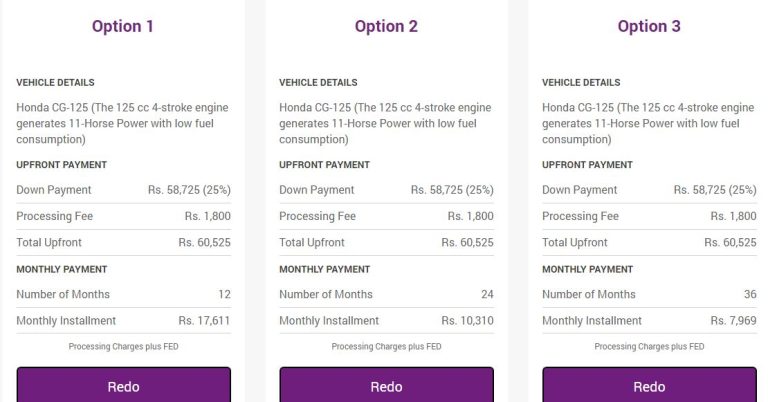This screenshot has width=768, height=402.
Task: Click the Honda CG-125 description in Option 1
Action: (123, 123)
